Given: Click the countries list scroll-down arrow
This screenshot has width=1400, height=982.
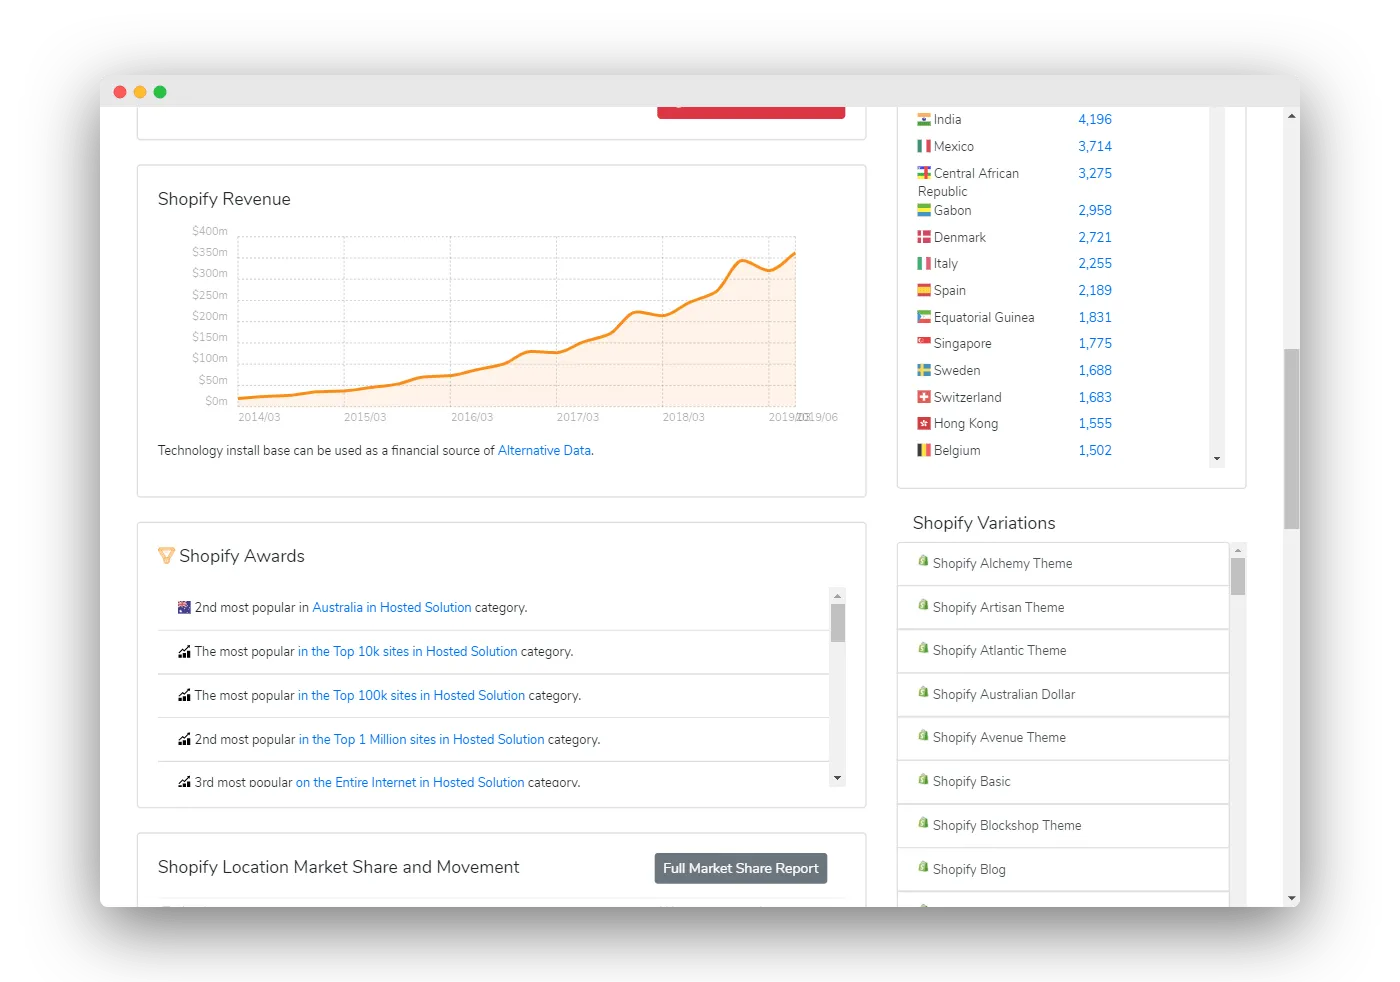Looking at the screenshot, I should [1217, 459].
